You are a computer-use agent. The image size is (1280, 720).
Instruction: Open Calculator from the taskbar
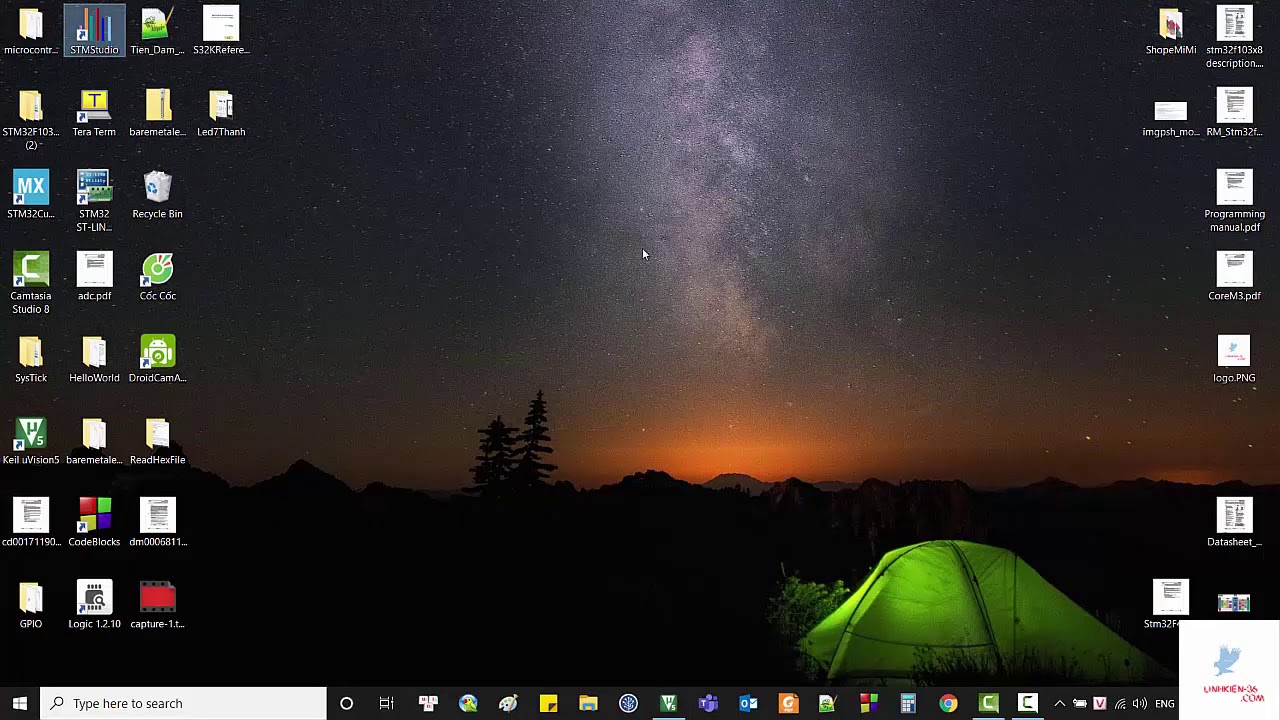pyautogui.click(x=908, y=703)
